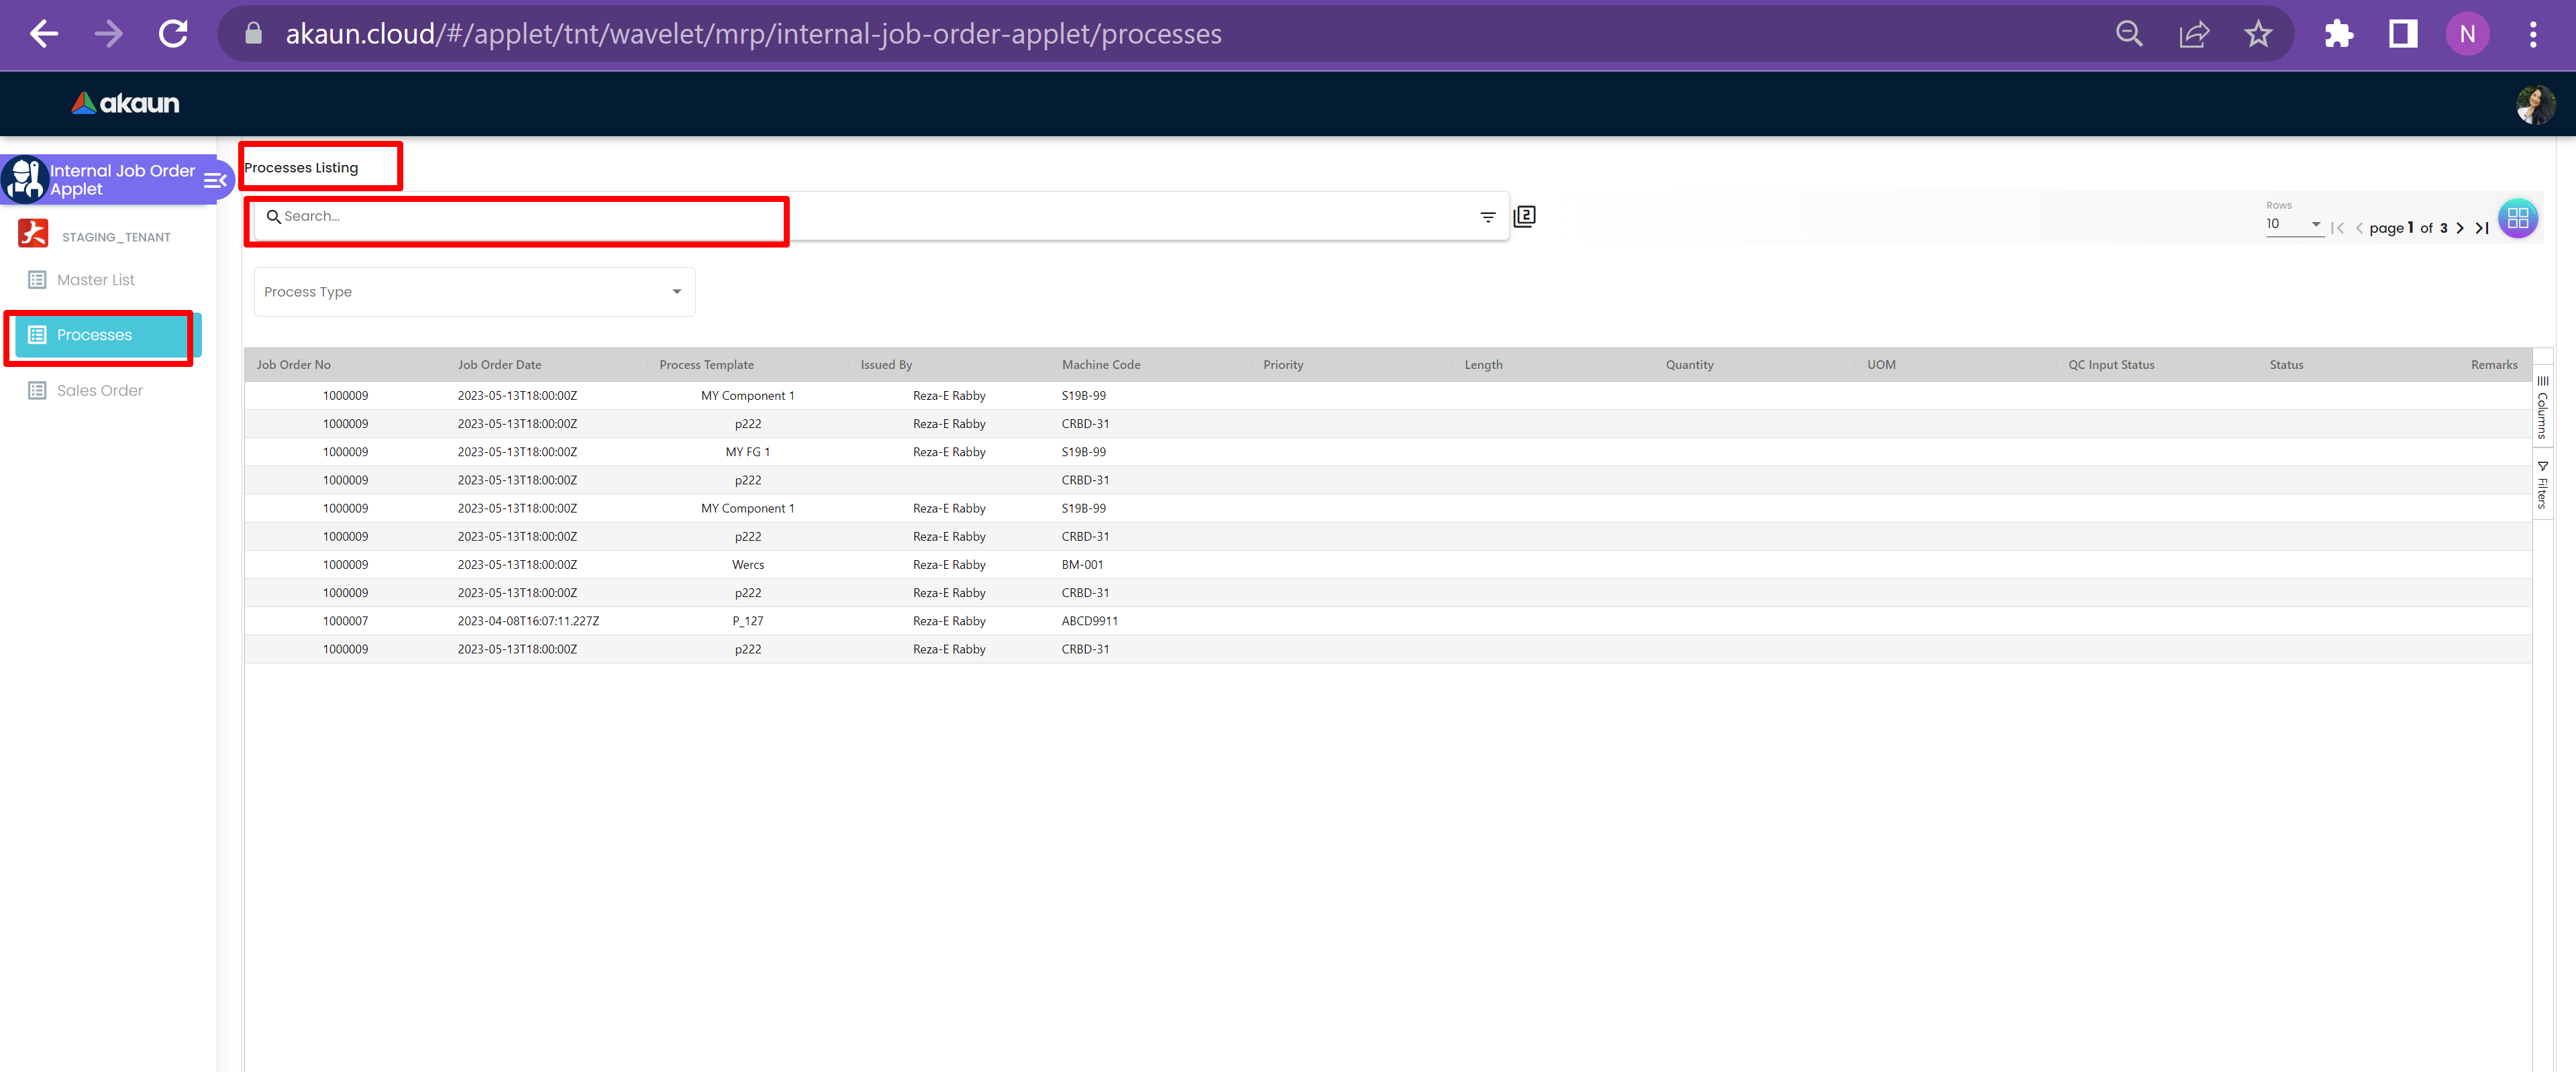Screen dimensions: 2576x1072
Task: Open the Columns side panel
Action: (x=2542, y=408)
